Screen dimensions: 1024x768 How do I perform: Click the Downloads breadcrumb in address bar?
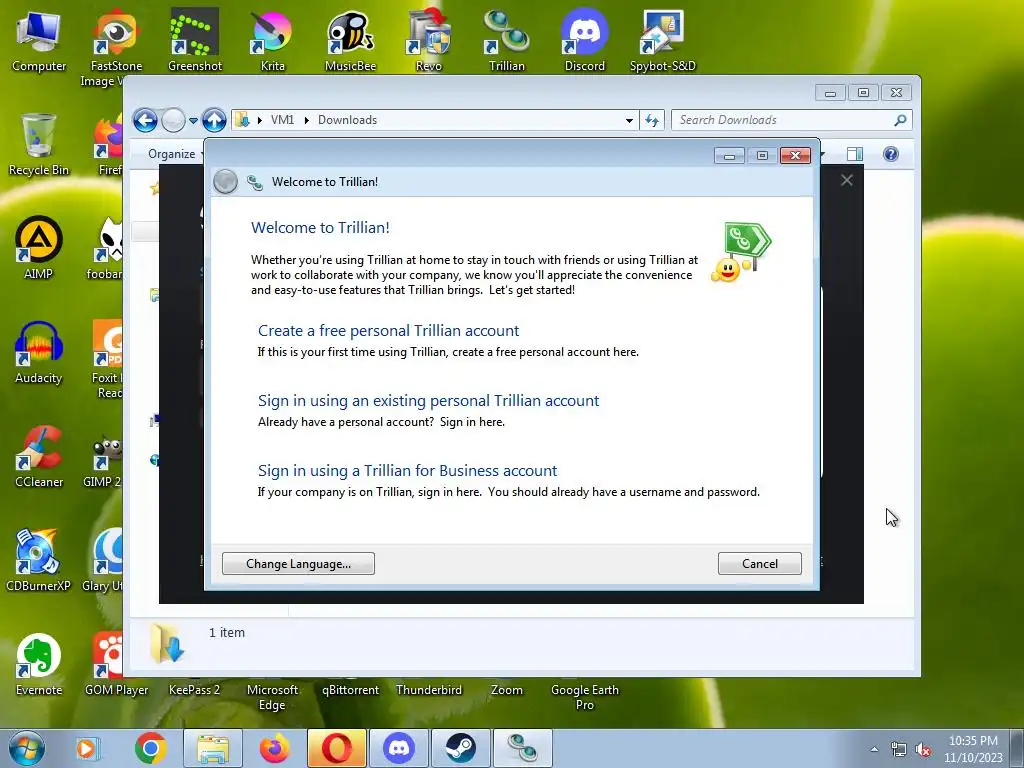tap(347, 120)
